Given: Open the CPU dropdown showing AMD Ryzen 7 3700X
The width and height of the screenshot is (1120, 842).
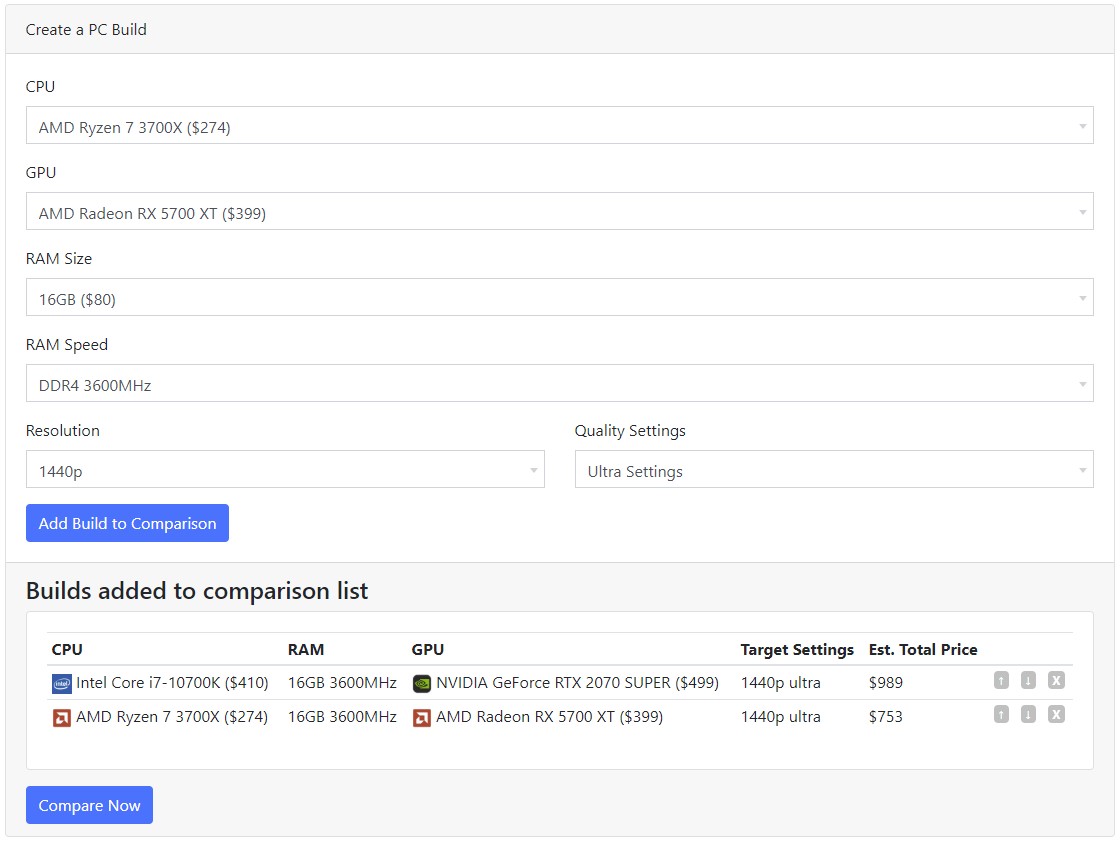Looking at the screenshot, I should pos(559,125).
